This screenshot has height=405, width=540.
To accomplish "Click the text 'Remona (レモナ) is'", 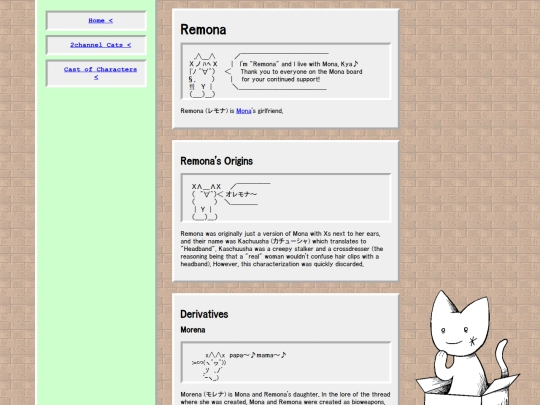I will click(x=207, y=111).
